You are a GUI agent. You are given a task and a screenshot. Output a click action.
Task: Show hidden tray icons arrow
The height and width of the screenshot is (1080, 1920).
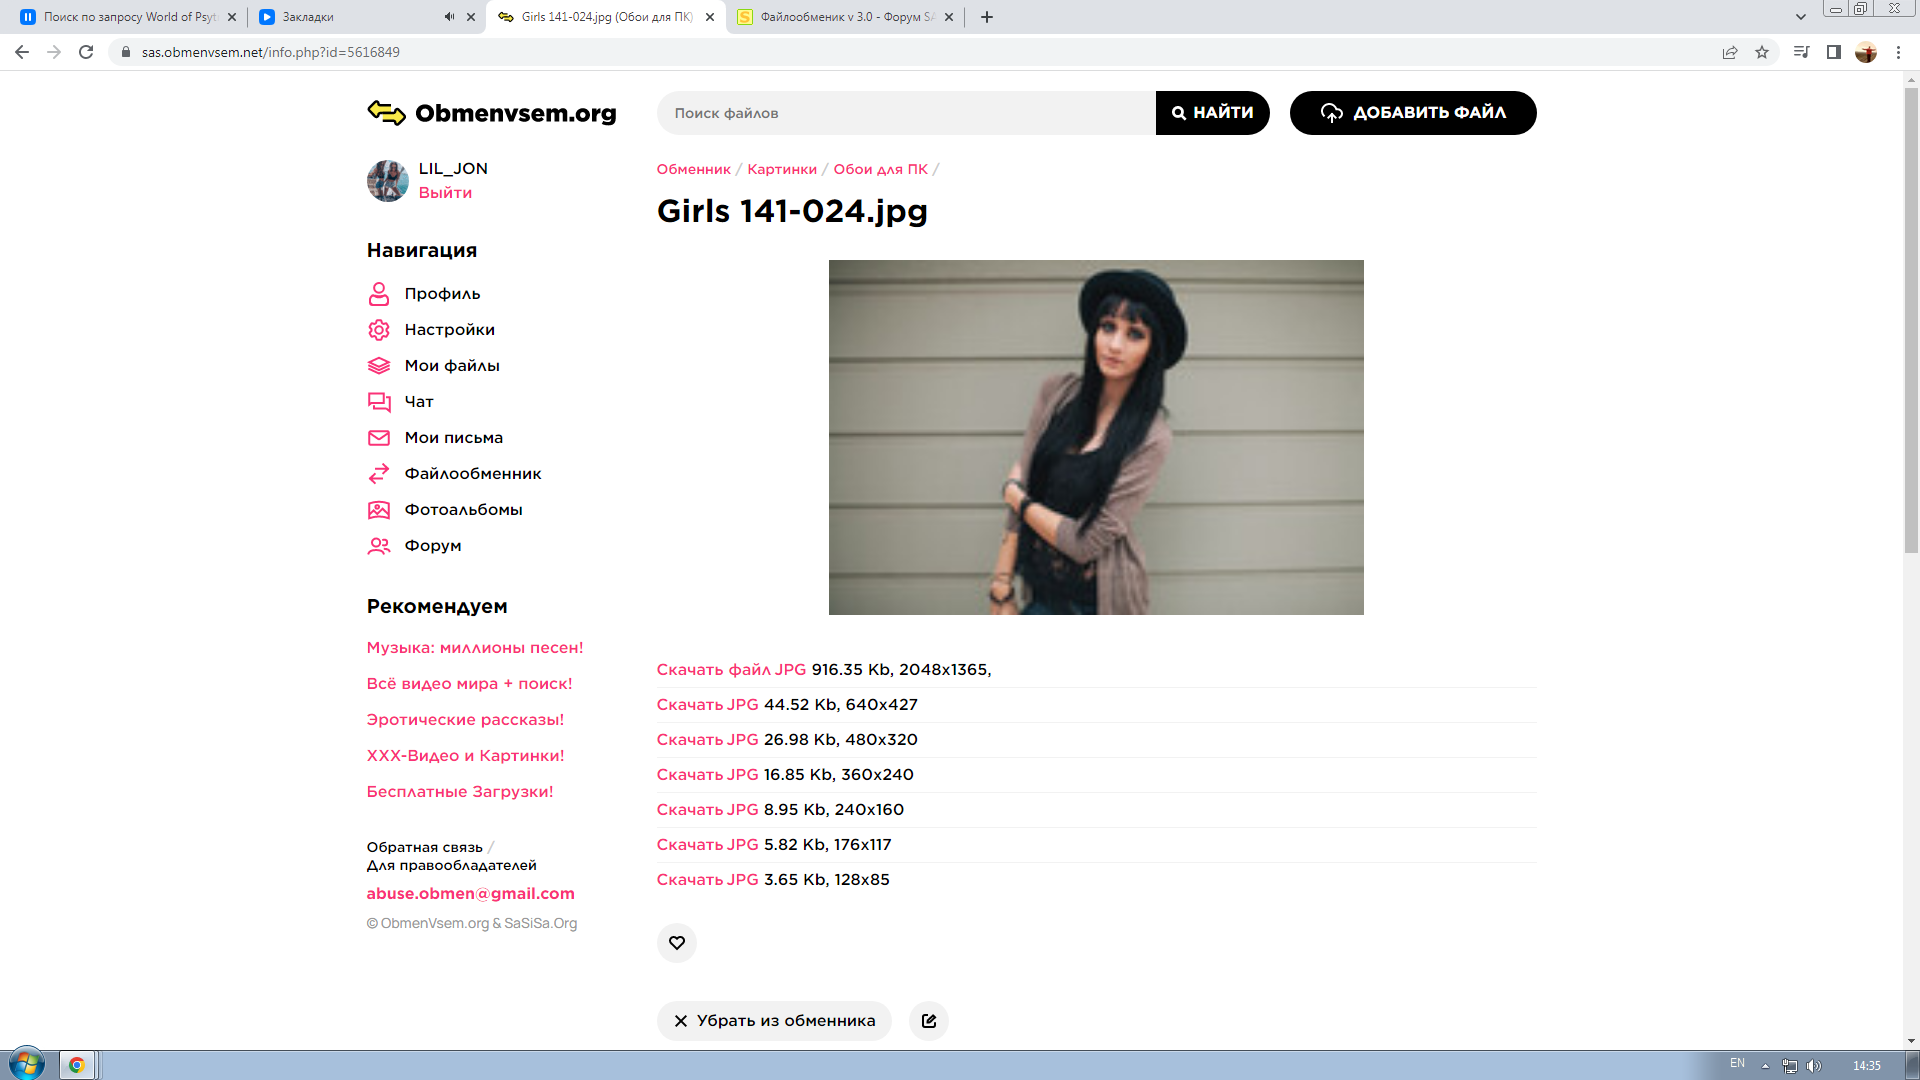(1765, 1065)
